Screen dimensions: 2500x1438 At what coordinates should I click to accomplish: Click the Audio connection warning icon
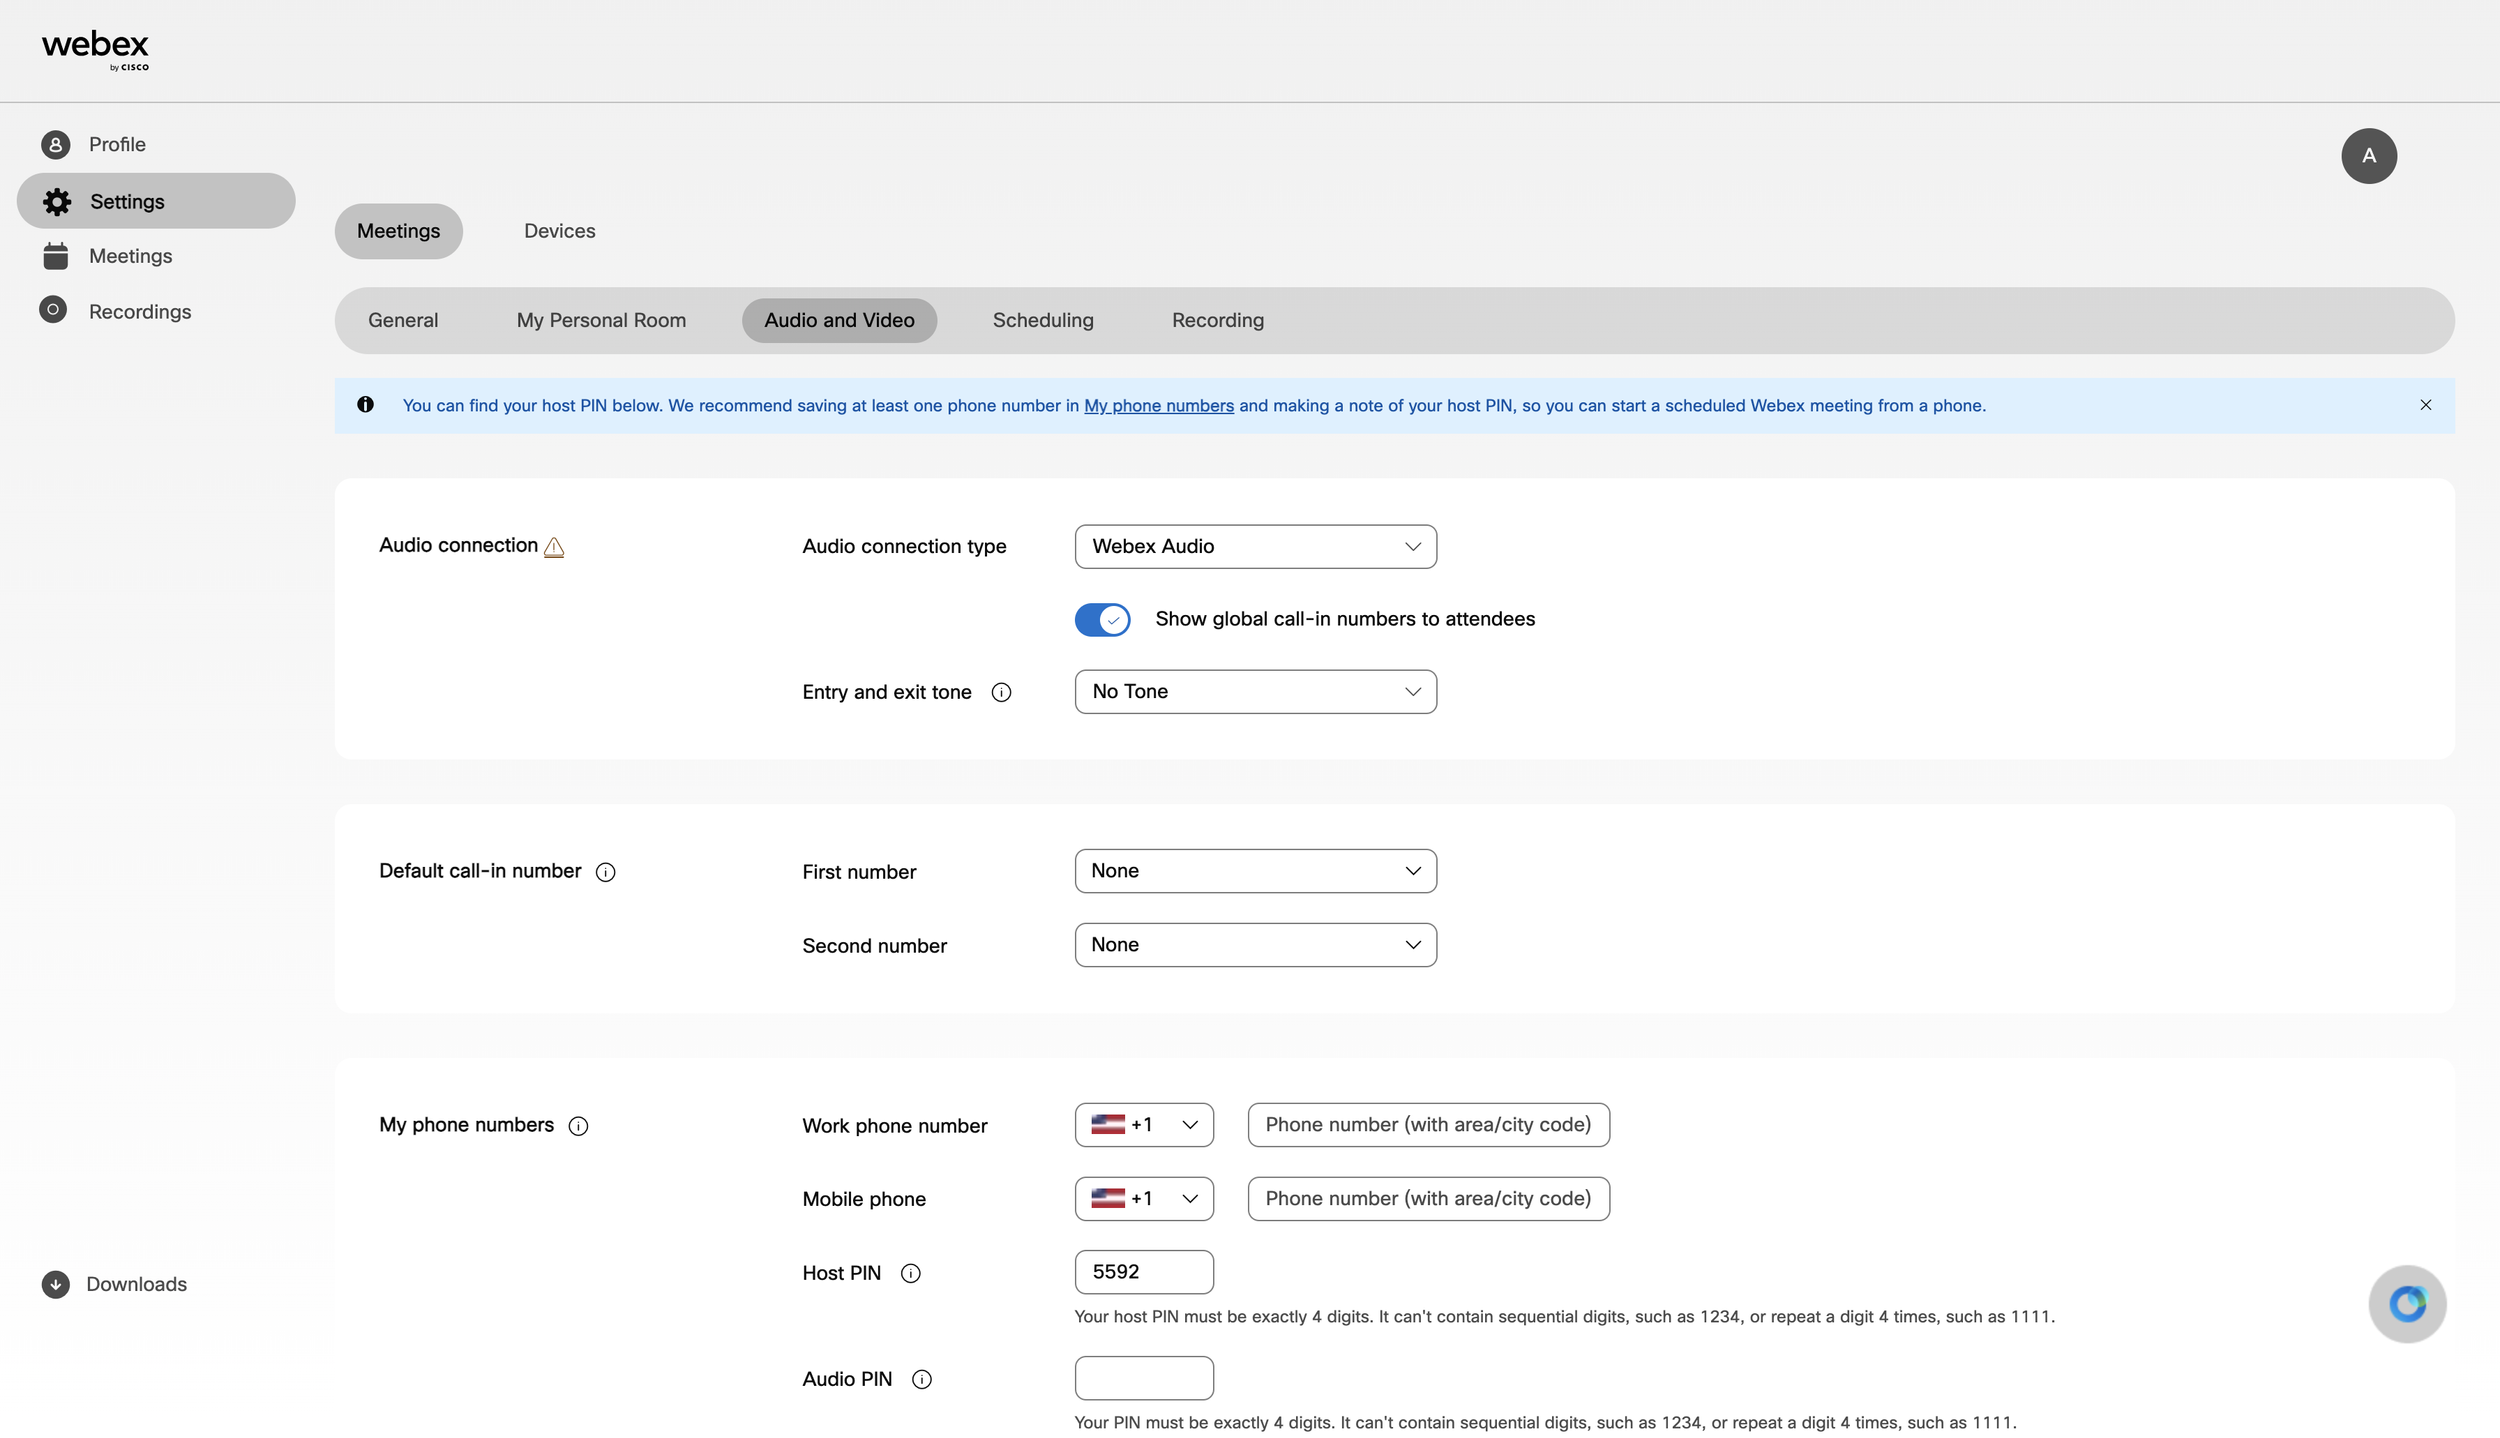[554, 547]
